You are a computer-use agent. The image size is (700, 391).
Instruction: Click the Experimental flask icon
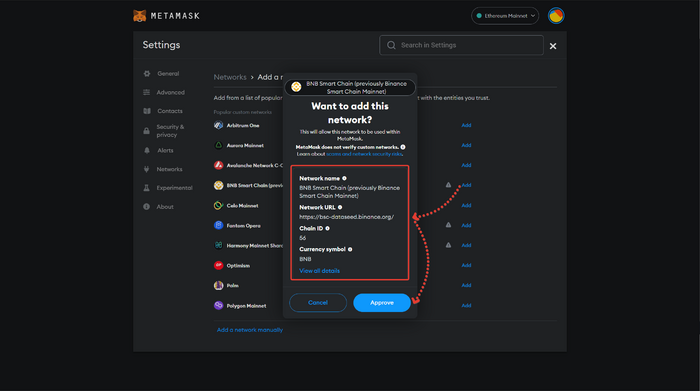pyautogui.click(x=146, y=188)
